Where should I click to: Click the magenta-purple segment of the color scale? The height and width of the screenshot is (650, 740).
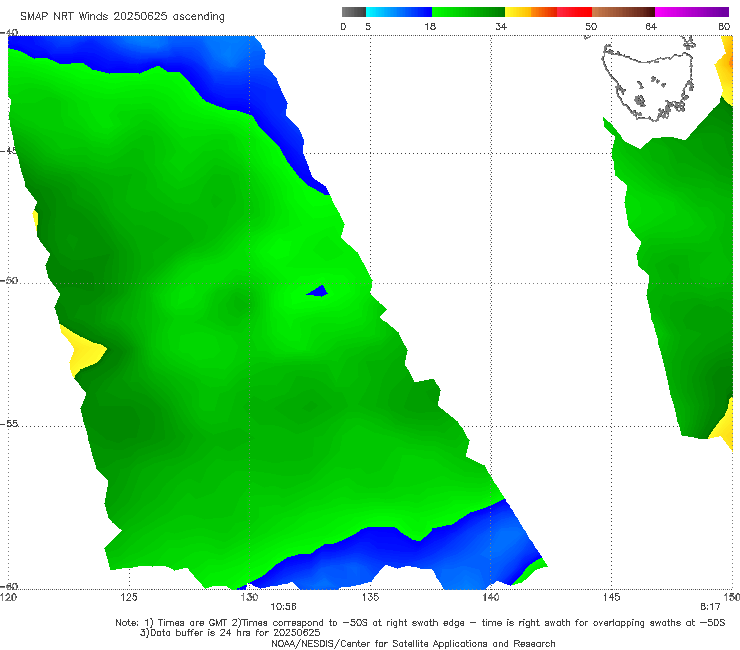692,12
